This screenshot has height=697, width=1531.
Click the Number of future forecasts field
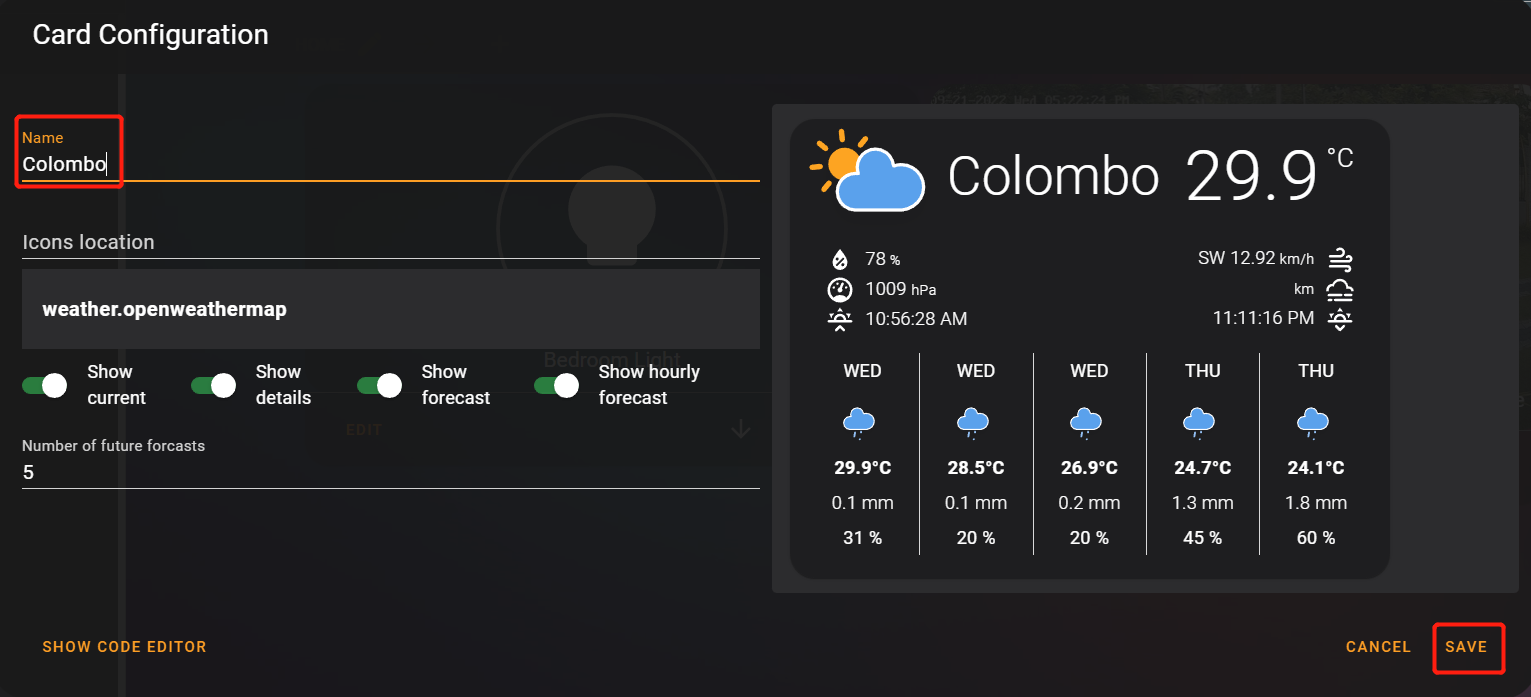coord(391,462)
